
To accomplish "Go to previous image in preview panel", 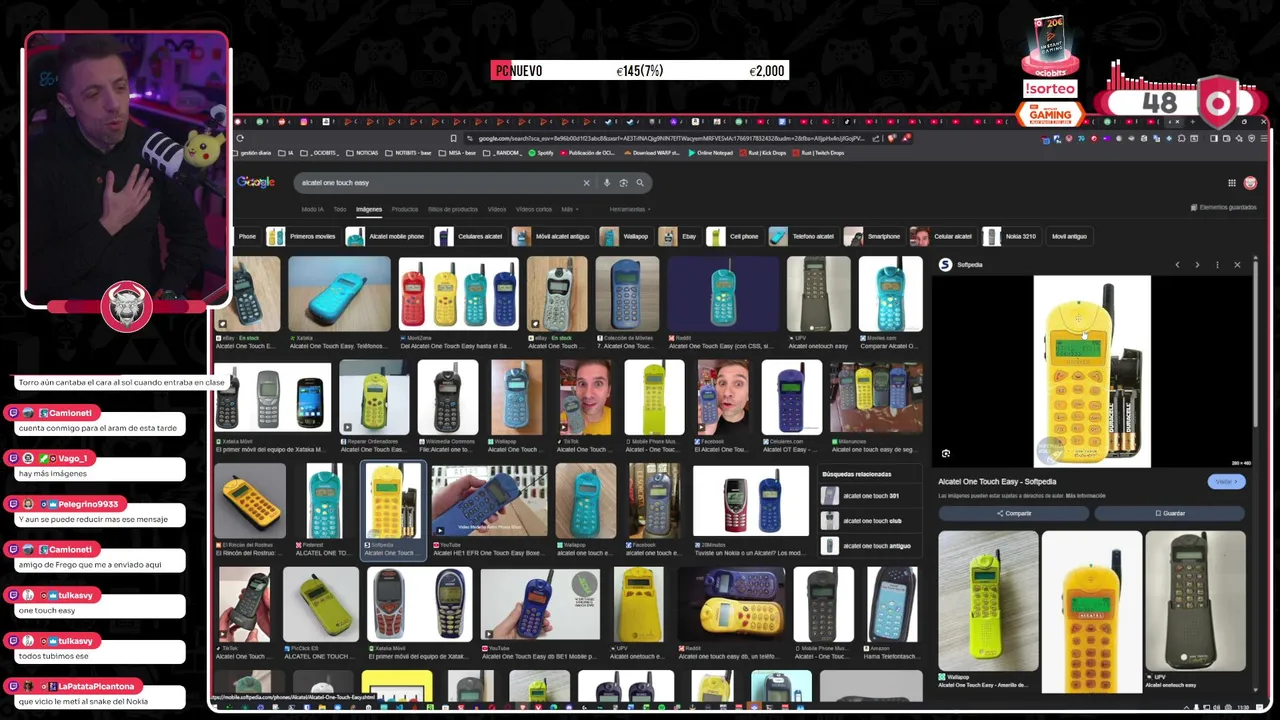I will point(1177,265).
